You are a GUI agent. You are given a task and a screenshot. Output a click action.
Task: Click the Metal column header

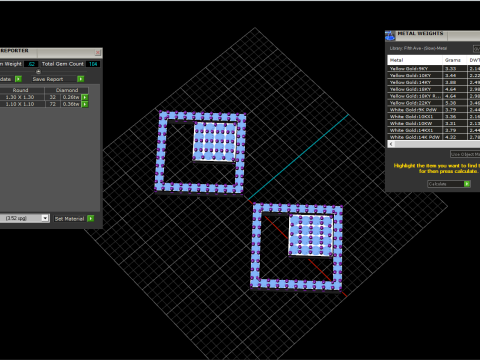pyautogui.click(x=415, y=60)
